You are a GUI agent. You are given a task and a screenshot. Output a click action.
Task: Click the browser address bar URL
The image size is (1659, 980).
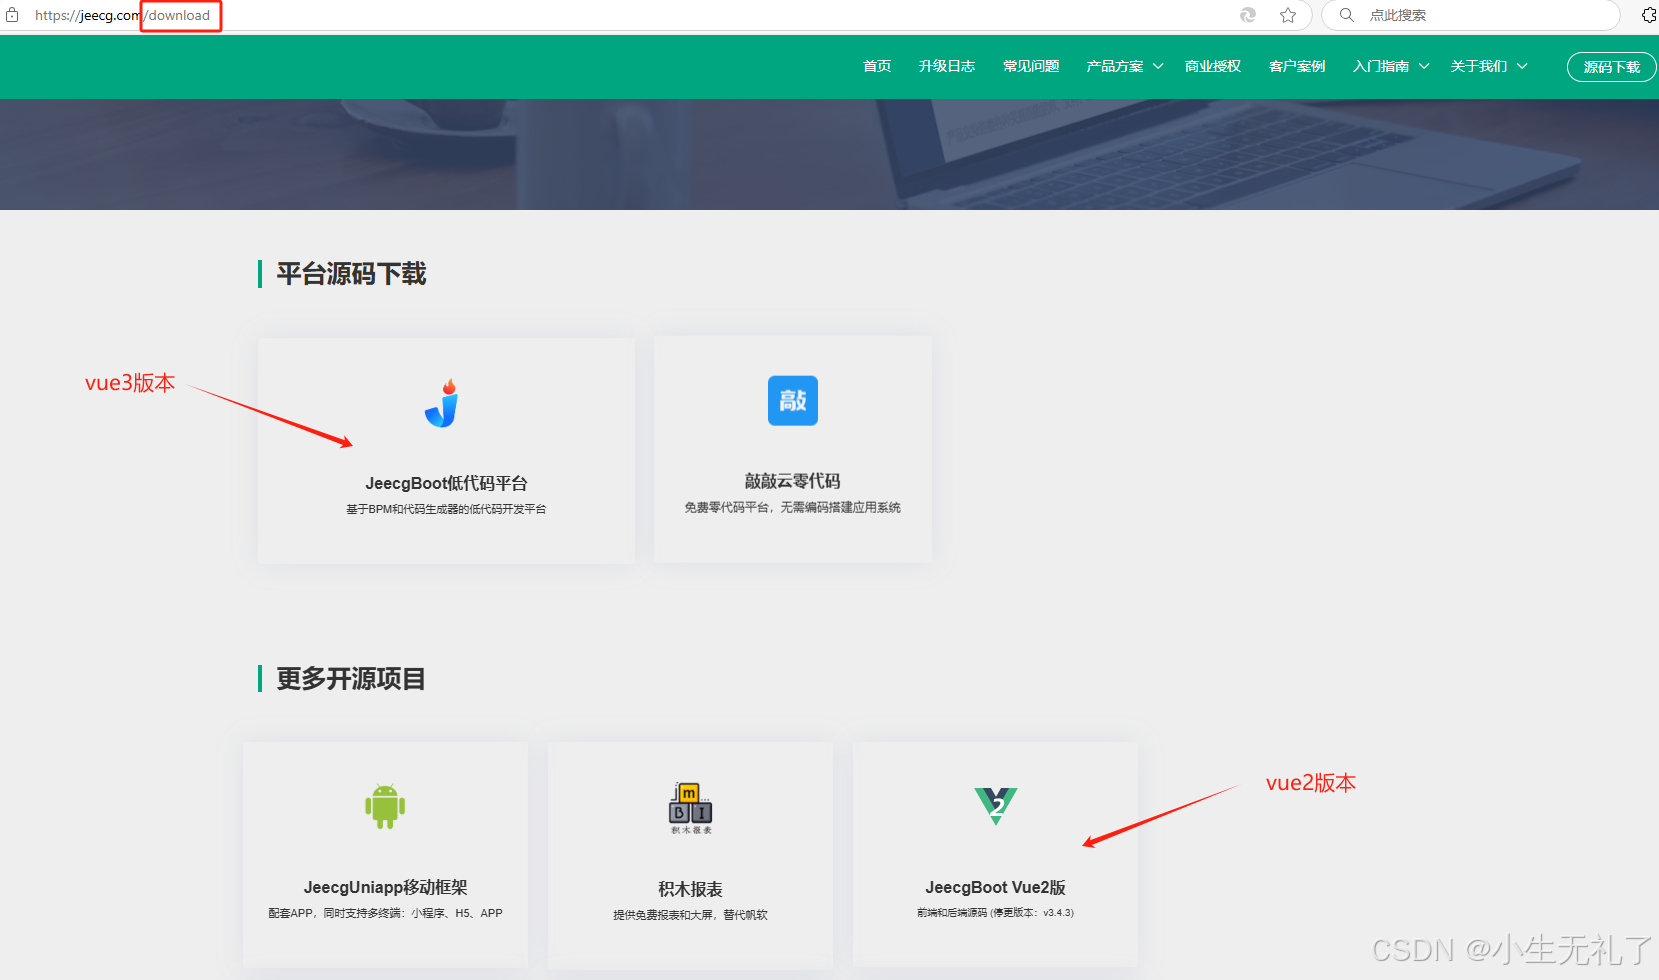pos(122,15)
